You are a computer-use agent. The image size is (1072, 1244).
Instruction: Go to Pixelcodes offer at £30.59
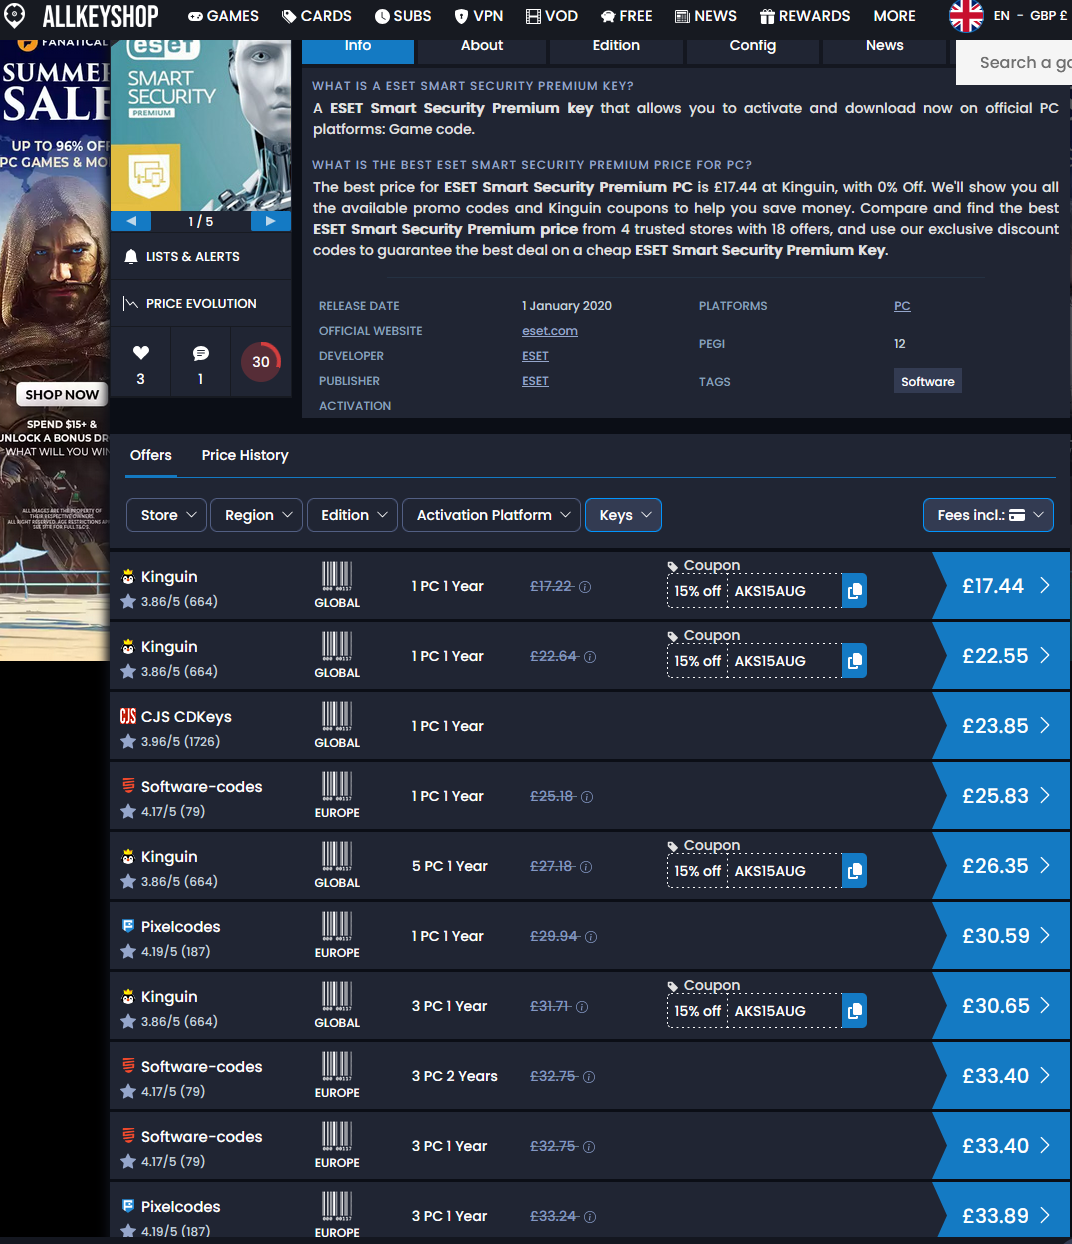(x=1002, y=936)
